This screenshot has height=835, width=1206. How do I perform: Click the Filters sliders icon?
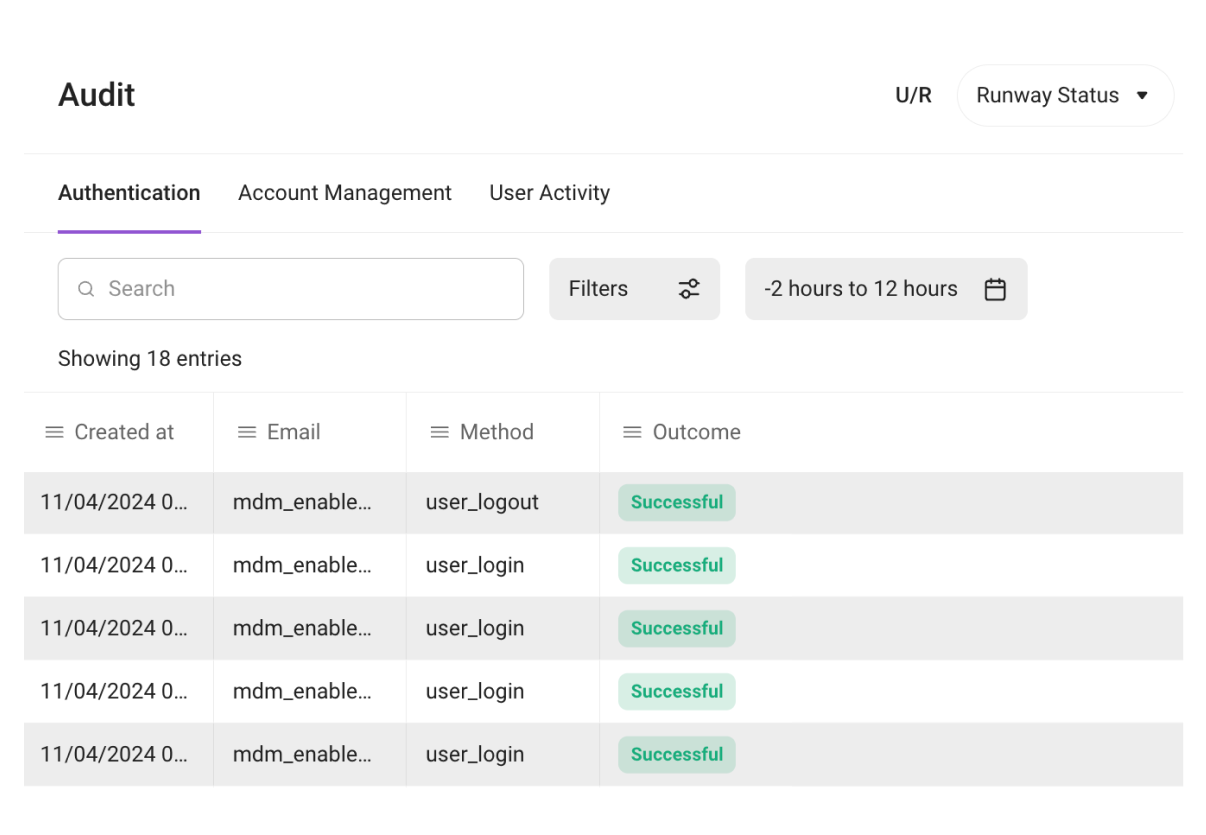click(689, 289)
